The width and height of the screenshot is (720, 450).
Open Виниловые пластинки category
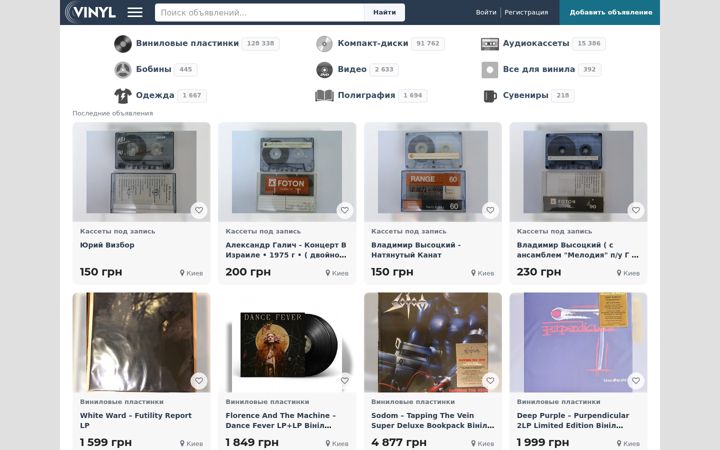point(187,44)
